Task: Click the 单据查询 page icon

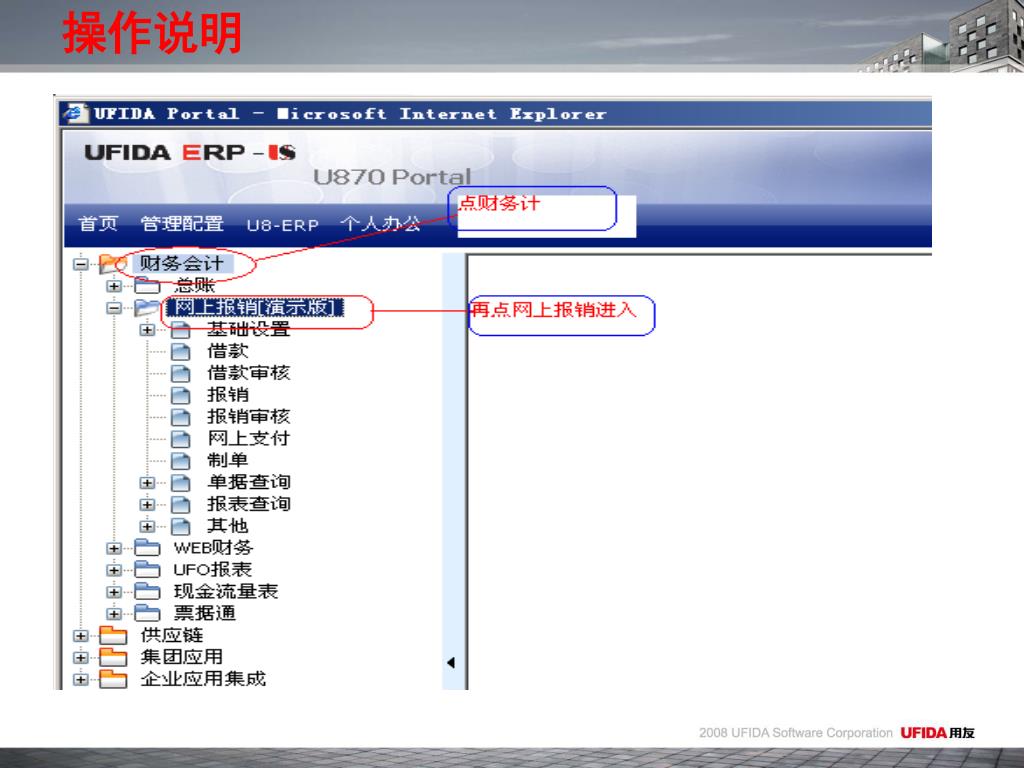Action: coord(180,483)
